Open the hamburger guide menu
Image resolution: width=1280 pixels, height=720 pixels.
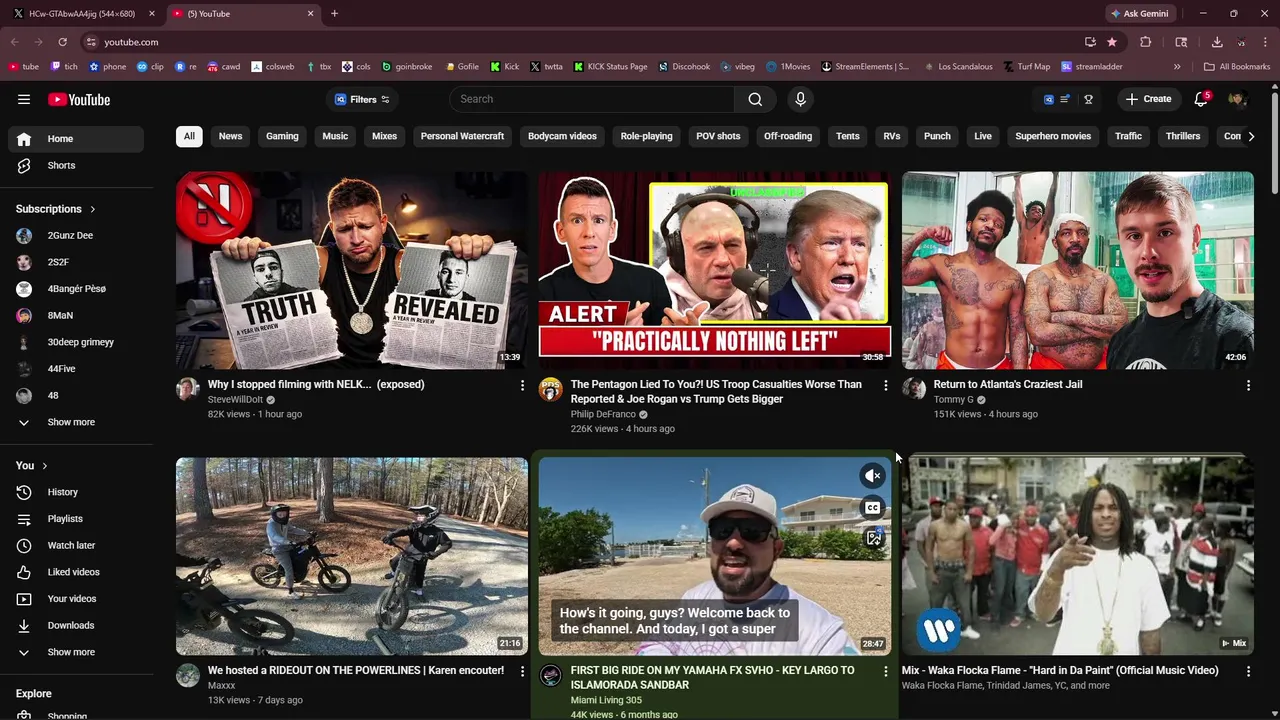(x=24, y=99)
